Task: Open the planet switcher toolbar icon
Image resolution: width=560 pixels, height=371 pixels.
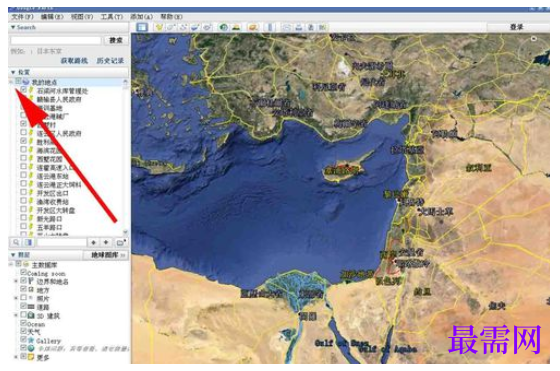Action: [253, 27]
